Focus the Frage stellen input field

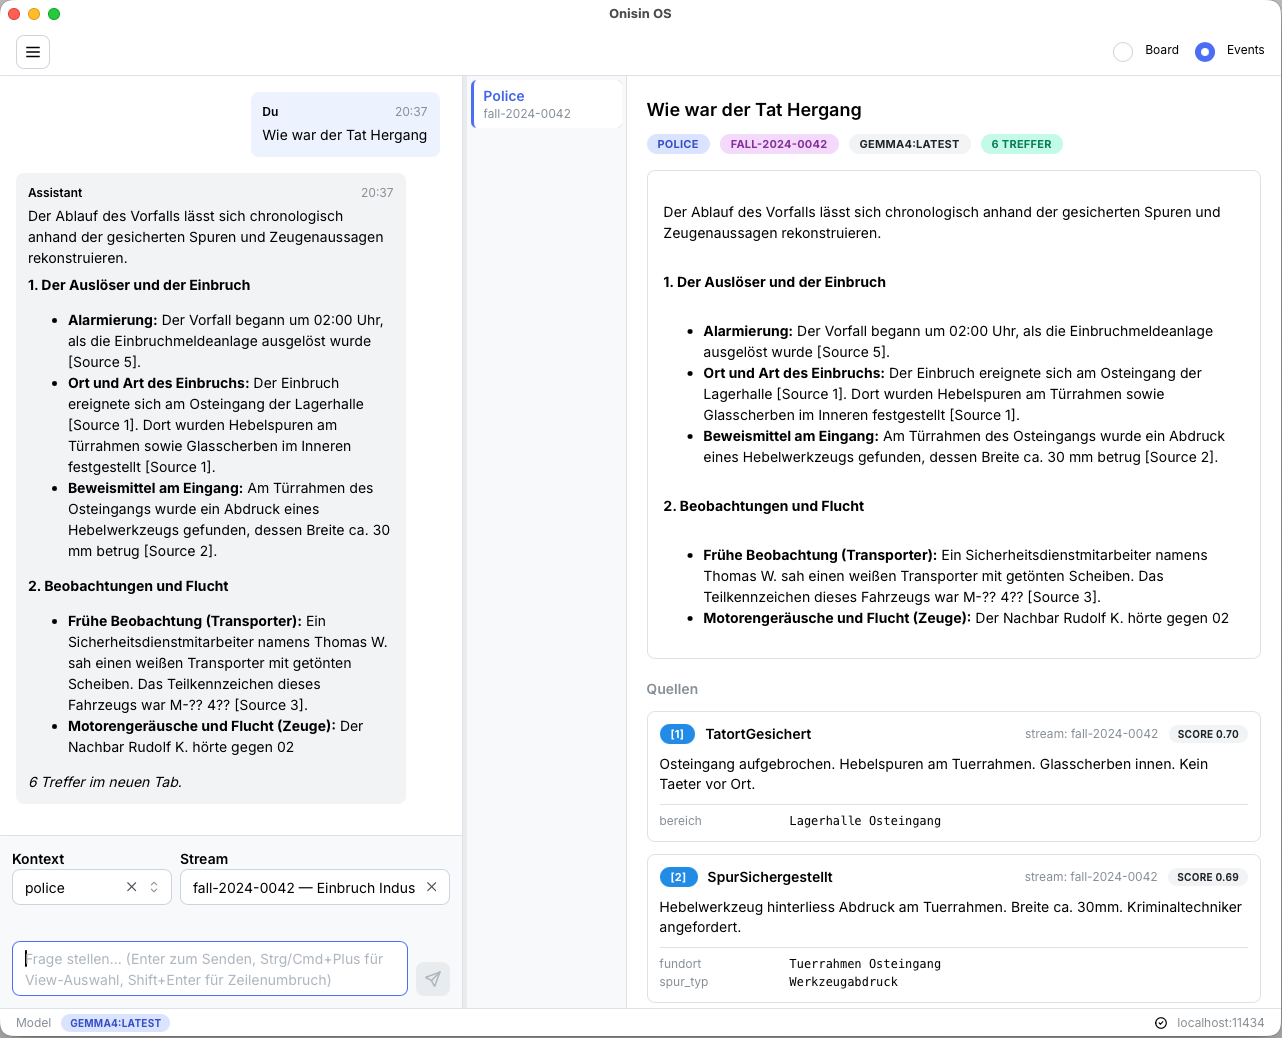coord(210,969)
